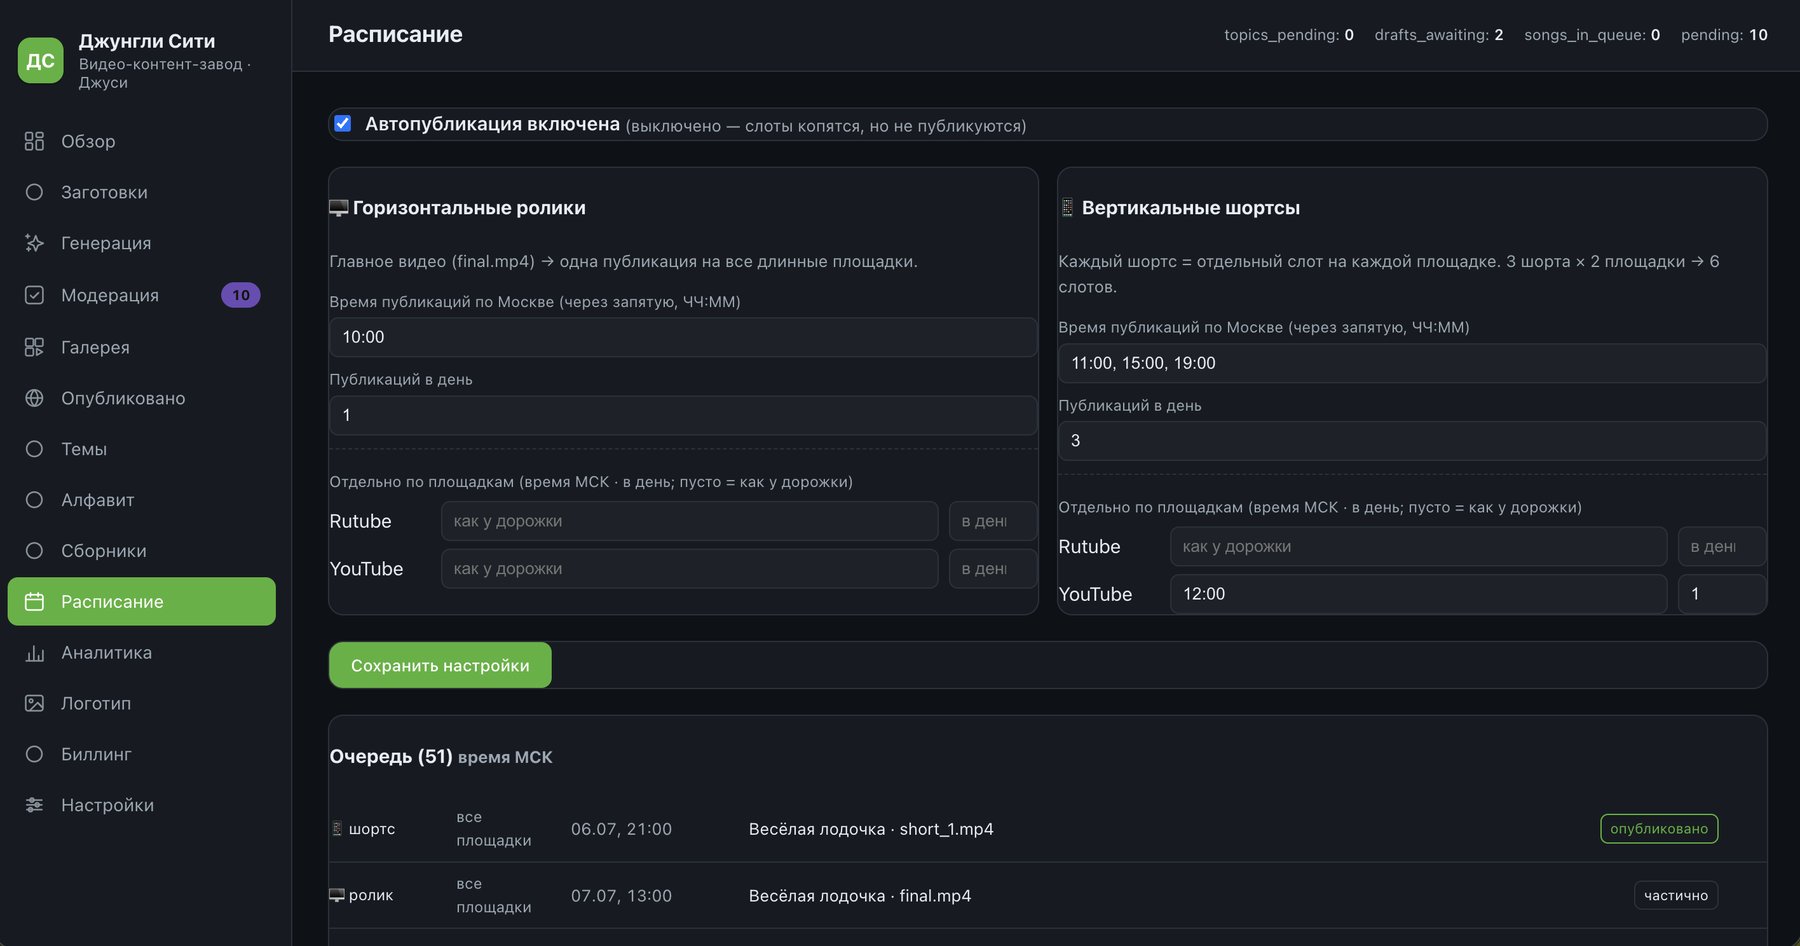Viewport: 1800px width, 946px height.
Task: Click the Галерея icon in sidebar
Action: pos(34,347)
